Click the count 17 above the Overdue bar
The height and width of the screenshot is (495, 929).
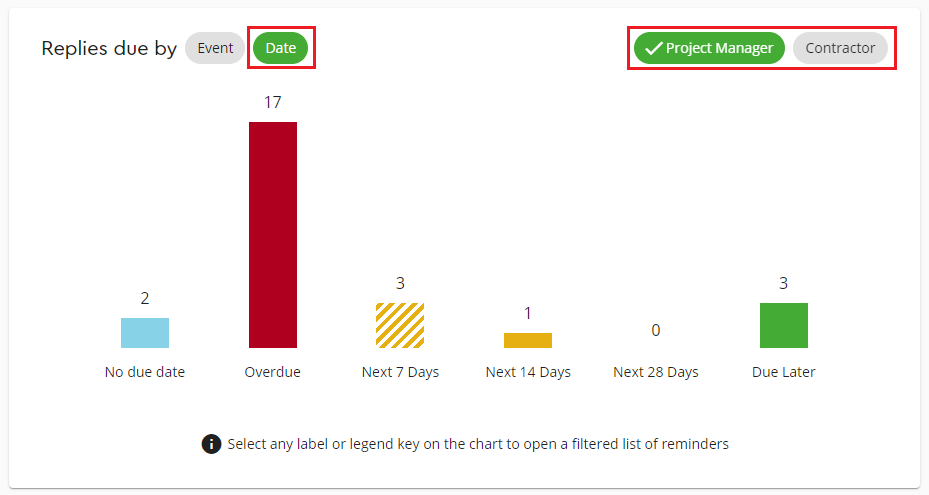click(273, 102)
